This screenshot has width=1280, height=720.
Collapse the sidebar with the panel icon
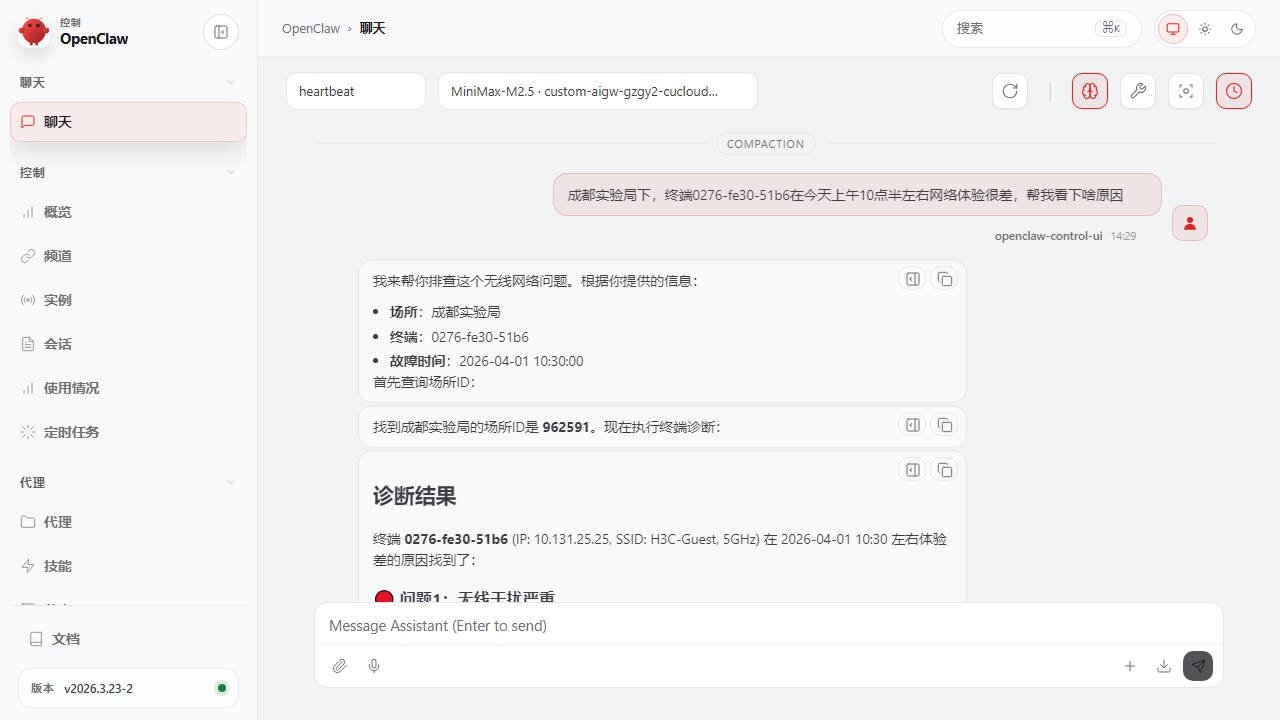221,32
